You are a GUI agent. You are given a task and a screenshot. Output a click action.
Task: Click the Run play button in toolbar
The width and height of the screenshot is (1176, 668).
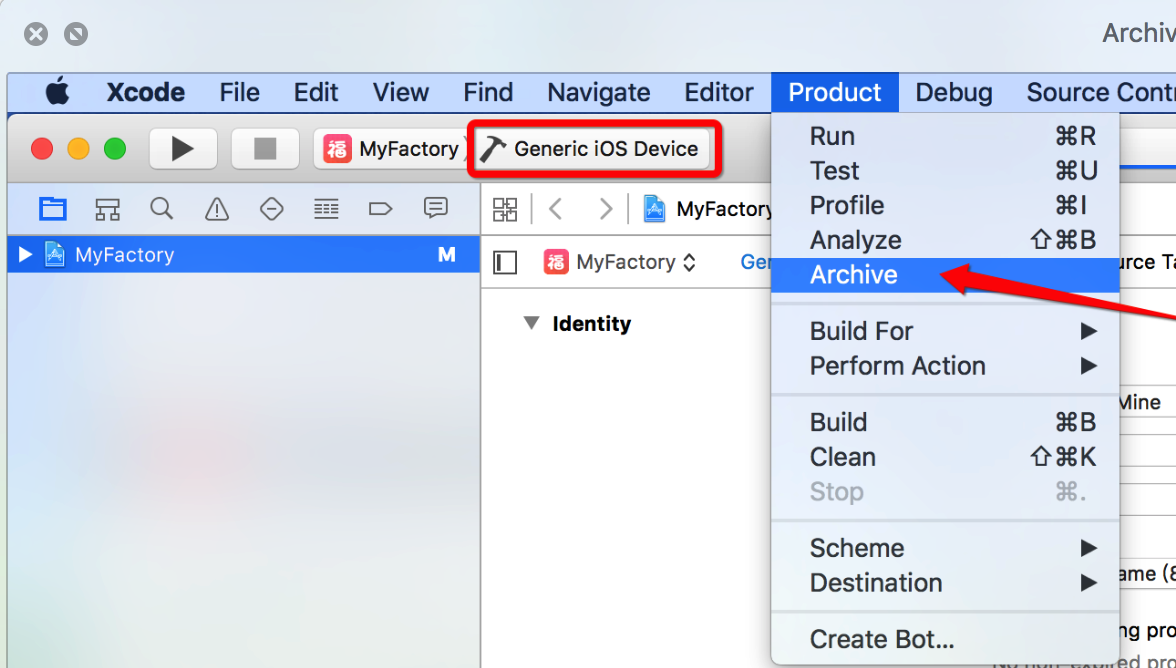coord(183,148)
